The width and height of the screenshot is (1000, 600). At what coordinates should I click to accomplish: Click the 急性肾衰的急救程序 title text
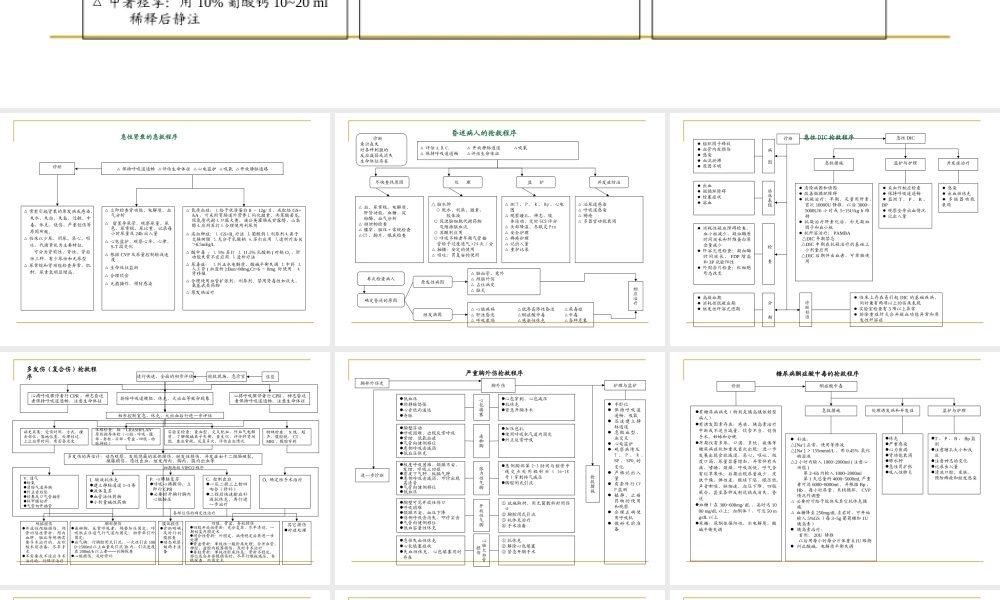pyautogui.click(x=148, y=135)
